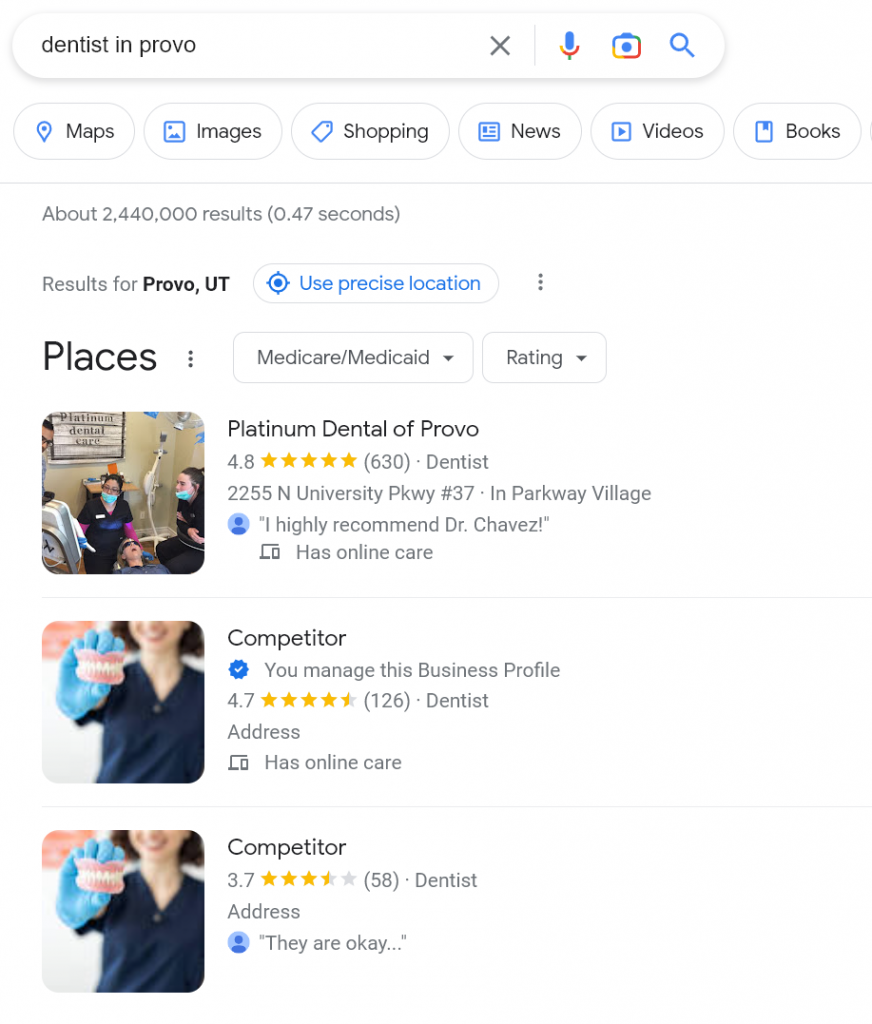Clear the search box with the X icon
Screen dimensions: 872x1024
[x=500, y=46]
